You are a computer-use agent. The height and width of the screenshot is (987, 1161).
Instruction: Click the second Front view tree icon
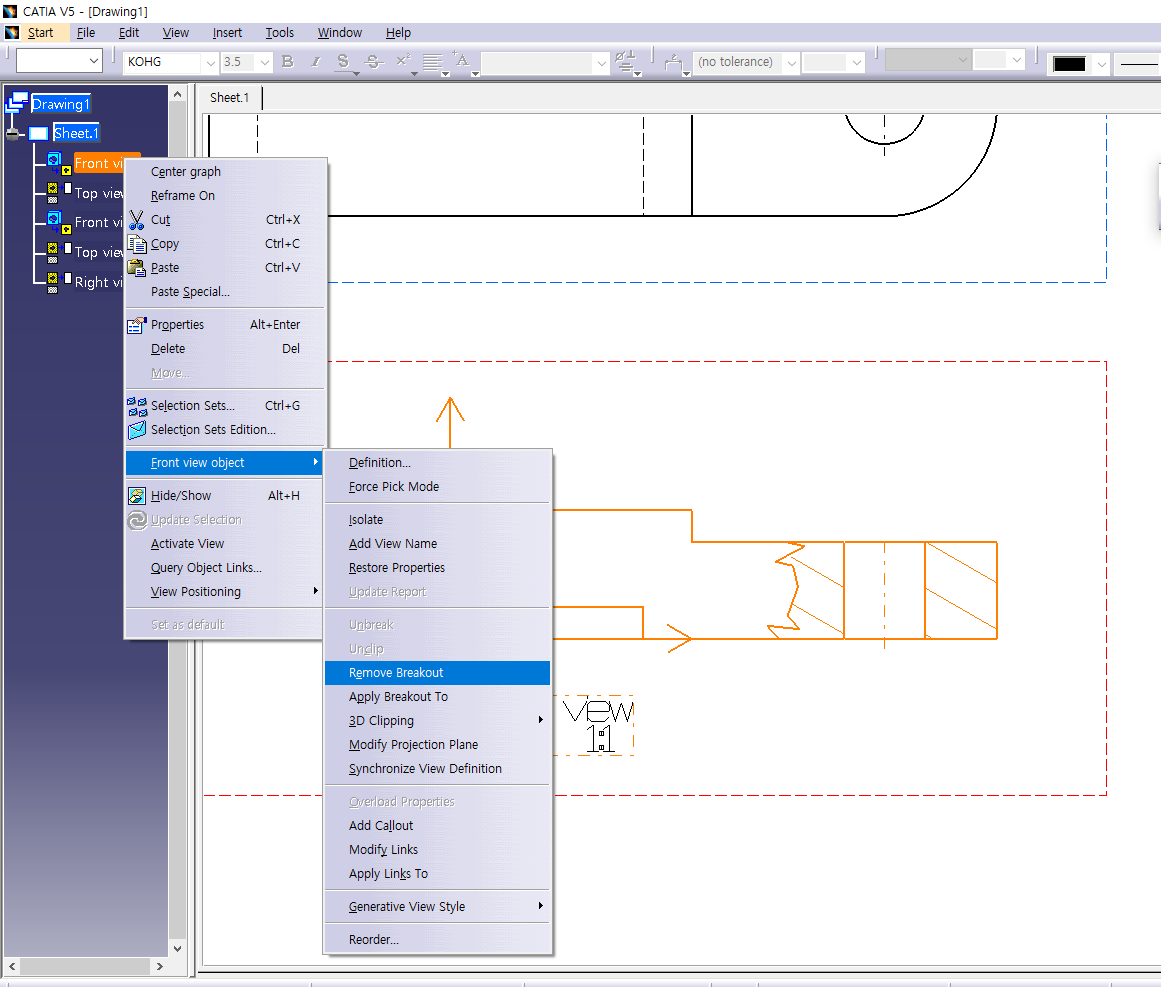[59, 222]
